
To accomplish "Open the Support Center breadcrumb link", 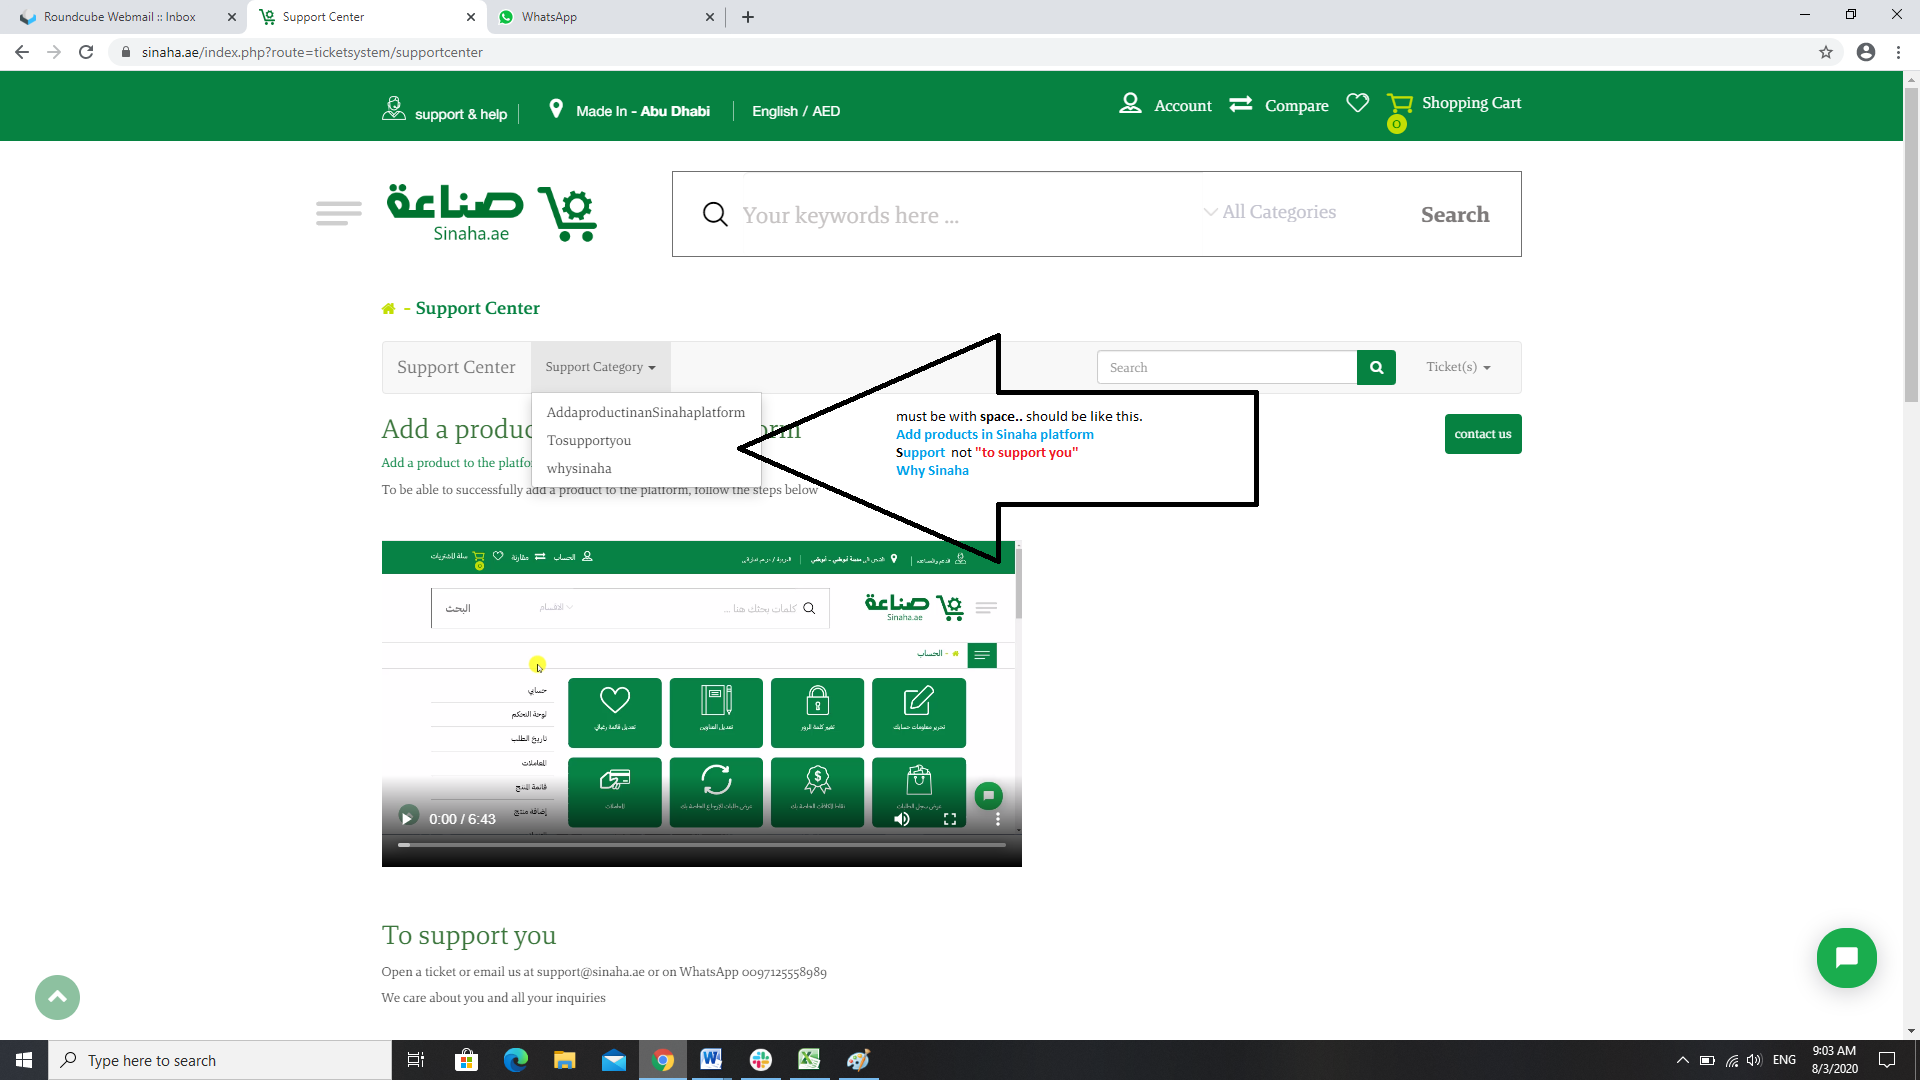I will point(477,308).
